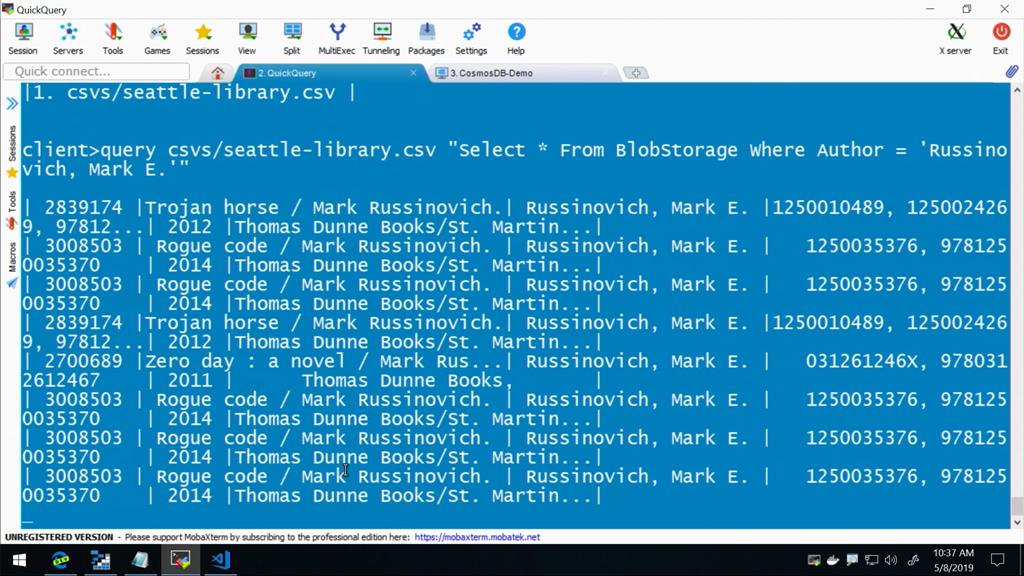1024x576 pixels.
Task: Open the Action Center notifications icon
Action: (x=997, y=560)
